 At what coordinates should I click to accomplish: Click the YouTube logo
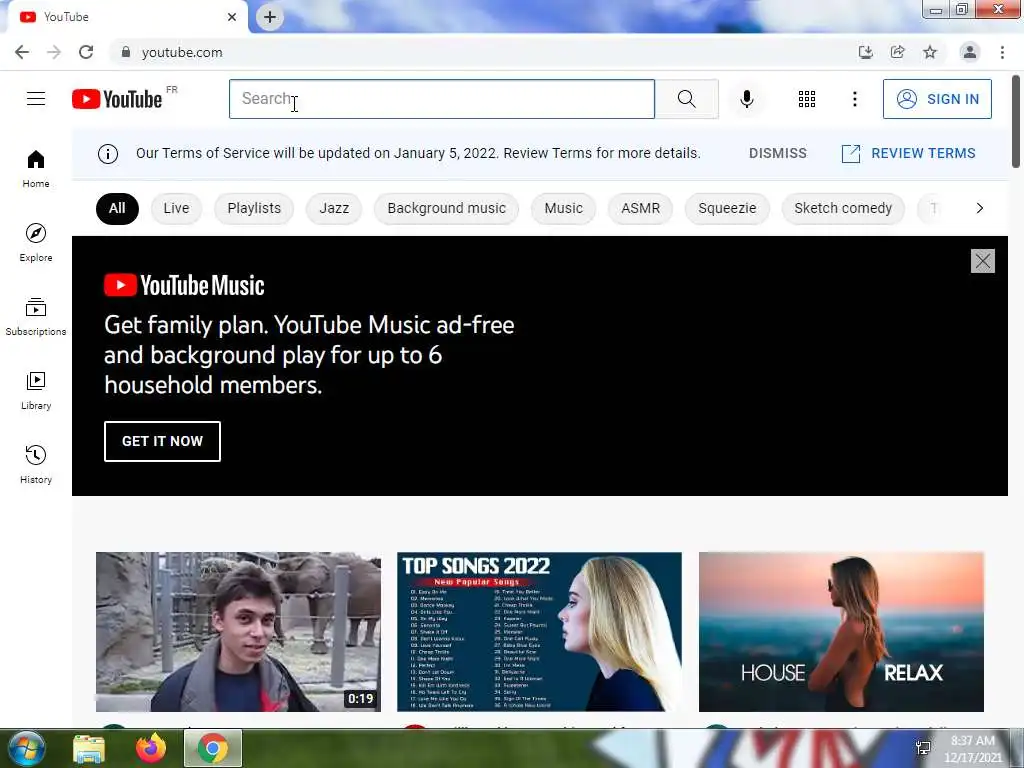coord(117,99)
